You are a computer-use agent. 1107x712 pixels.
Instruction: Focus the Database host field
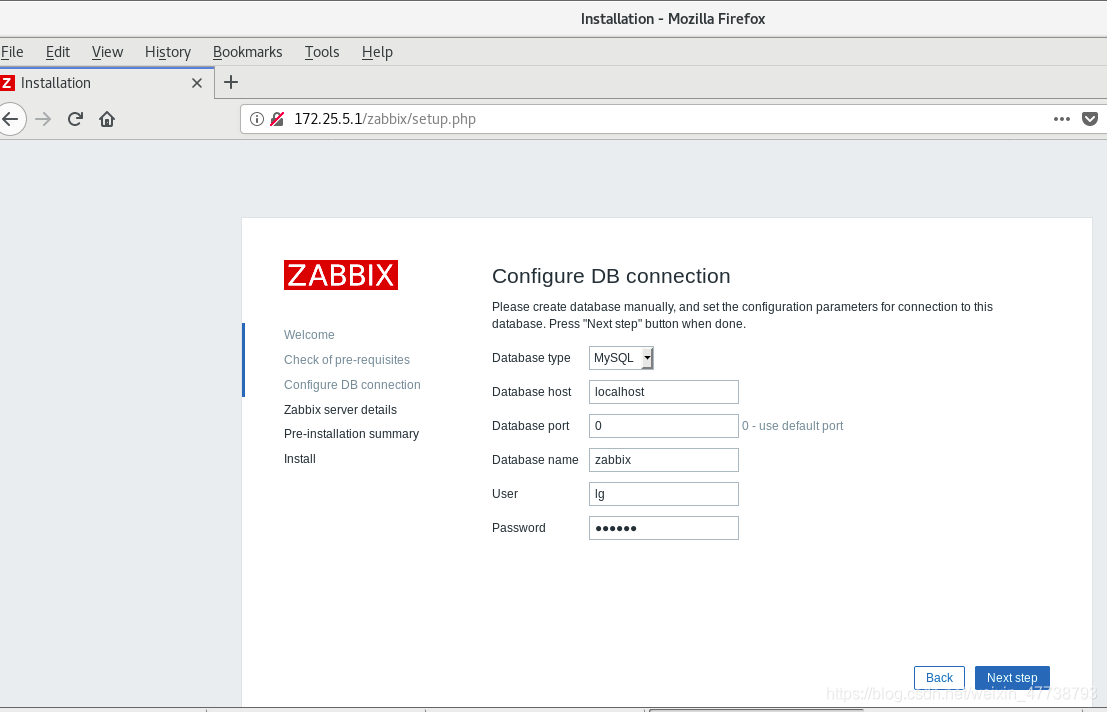(664, 392)
